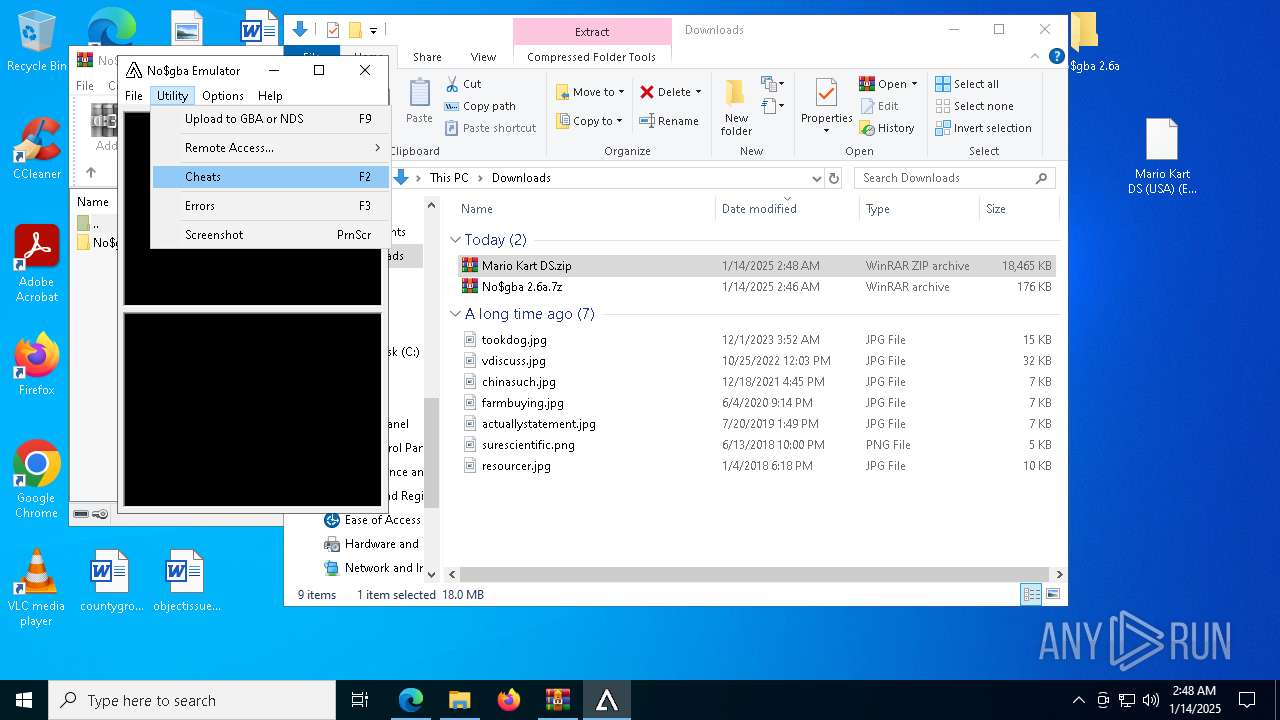This screenshot has height=720, width=1280.
Task: Open CCleaner desktop shortcut
Action: [x=37, y=149]
